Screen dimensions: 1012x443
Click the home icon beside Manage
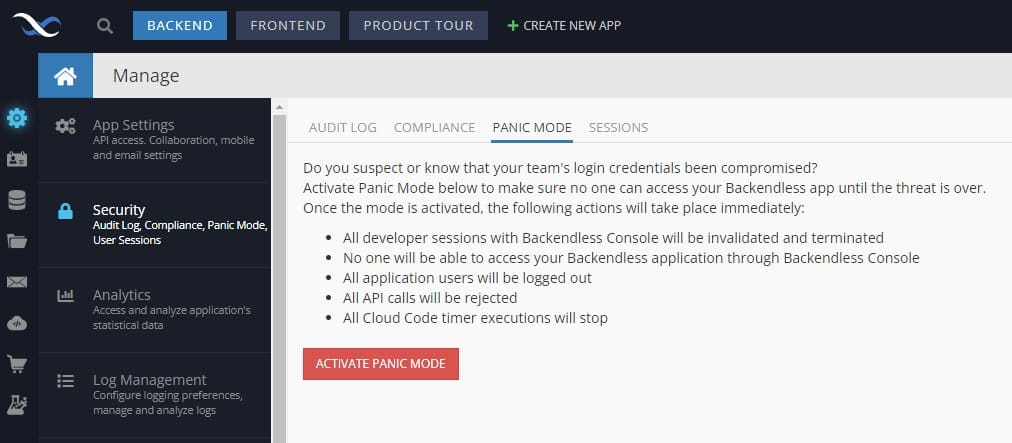65,76
